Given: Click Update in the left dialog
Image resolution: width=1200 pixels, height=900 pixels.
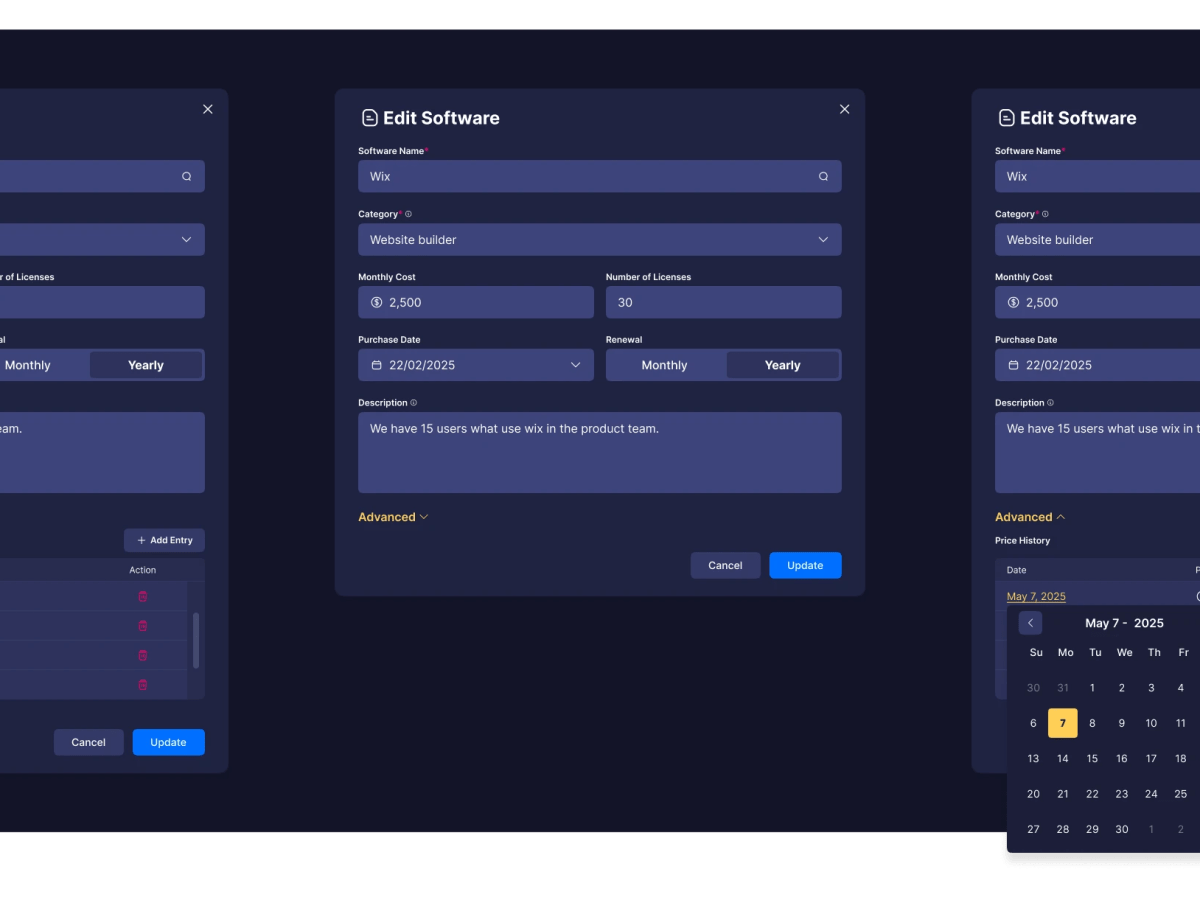Looking at the screenshot, I should click(x=168, y=742).
